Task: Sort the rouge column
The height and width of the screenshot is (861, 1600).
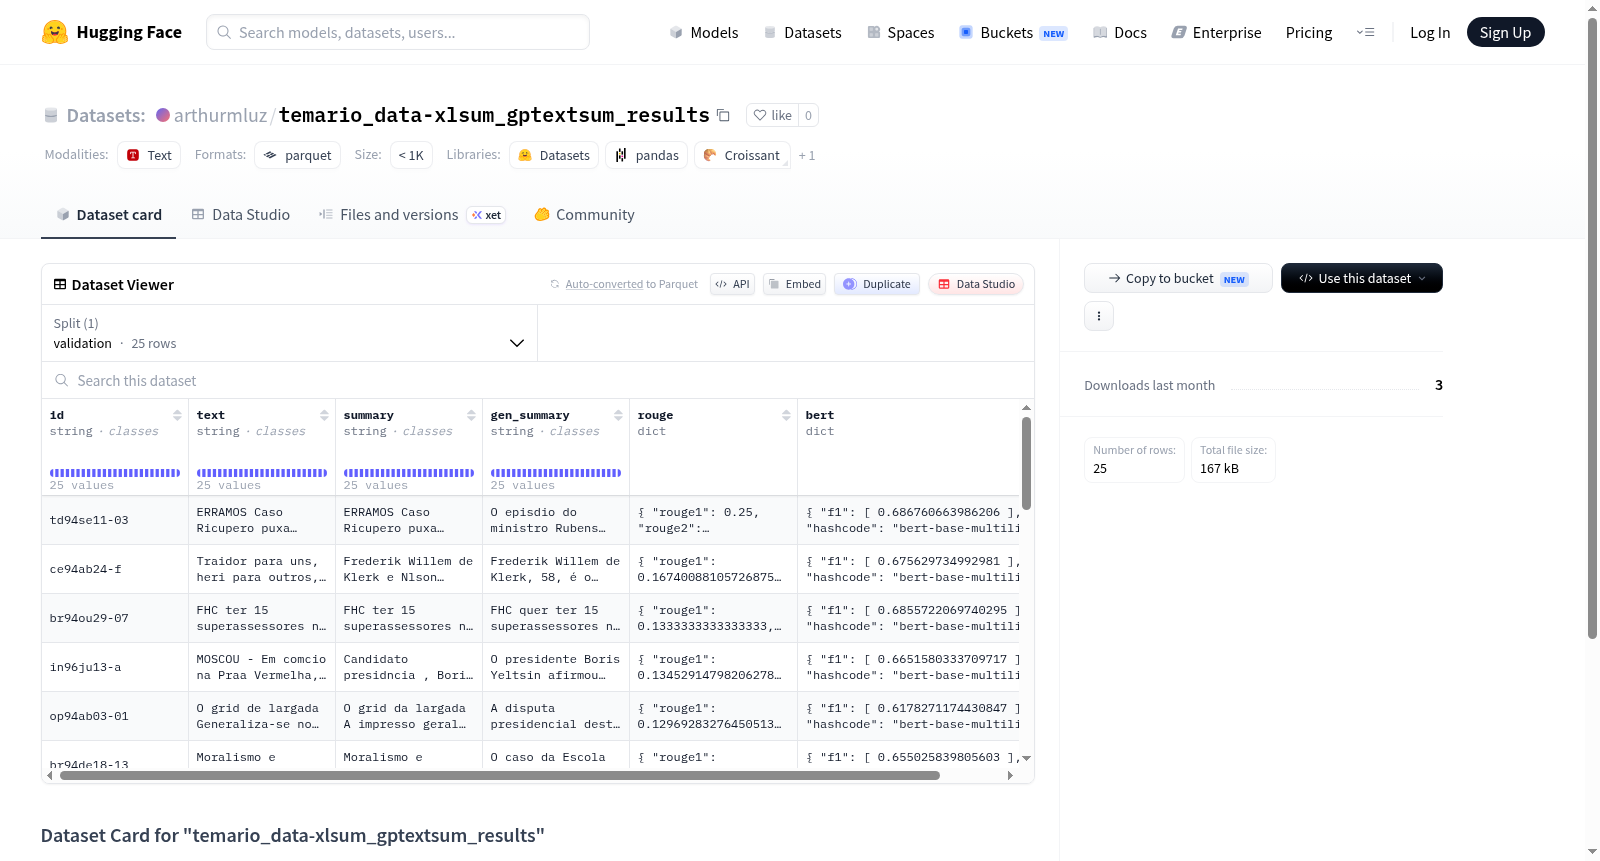Action: point(786,415)
